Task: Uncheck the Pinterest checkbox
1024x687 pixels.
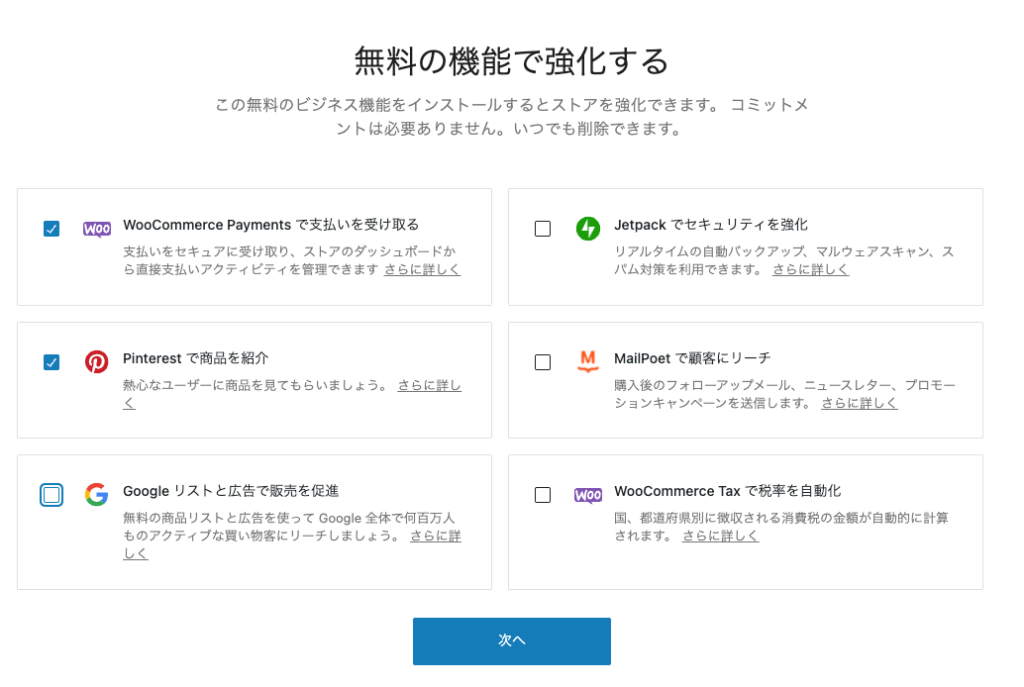Action: tap(52, 362)
